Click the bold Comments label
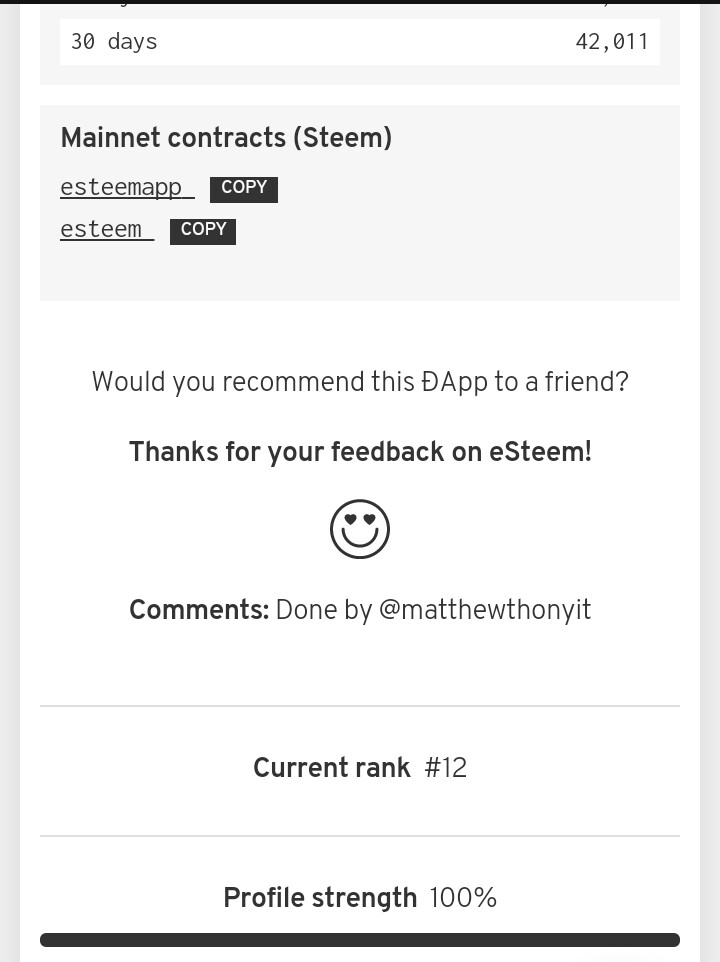Screen dimensions: 720x962 tap(199, 610)
